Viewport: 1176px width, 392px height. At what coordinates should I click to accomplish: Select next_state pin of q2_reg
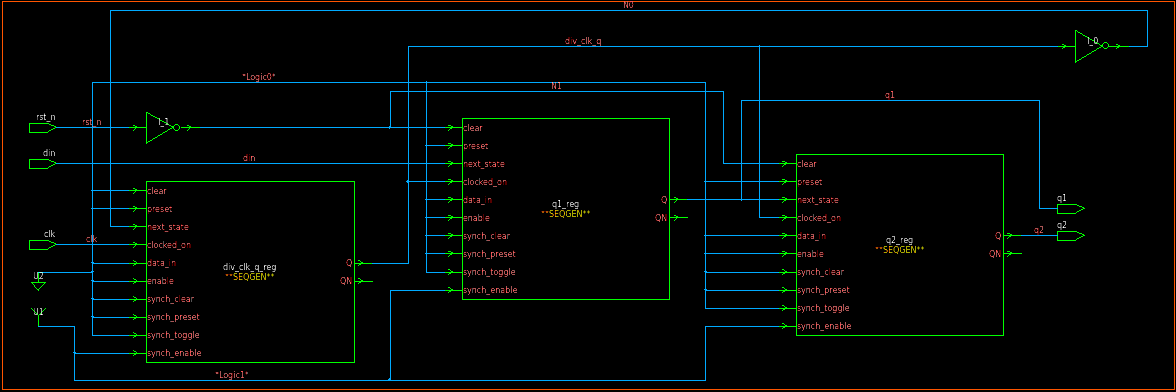(818, 199)
